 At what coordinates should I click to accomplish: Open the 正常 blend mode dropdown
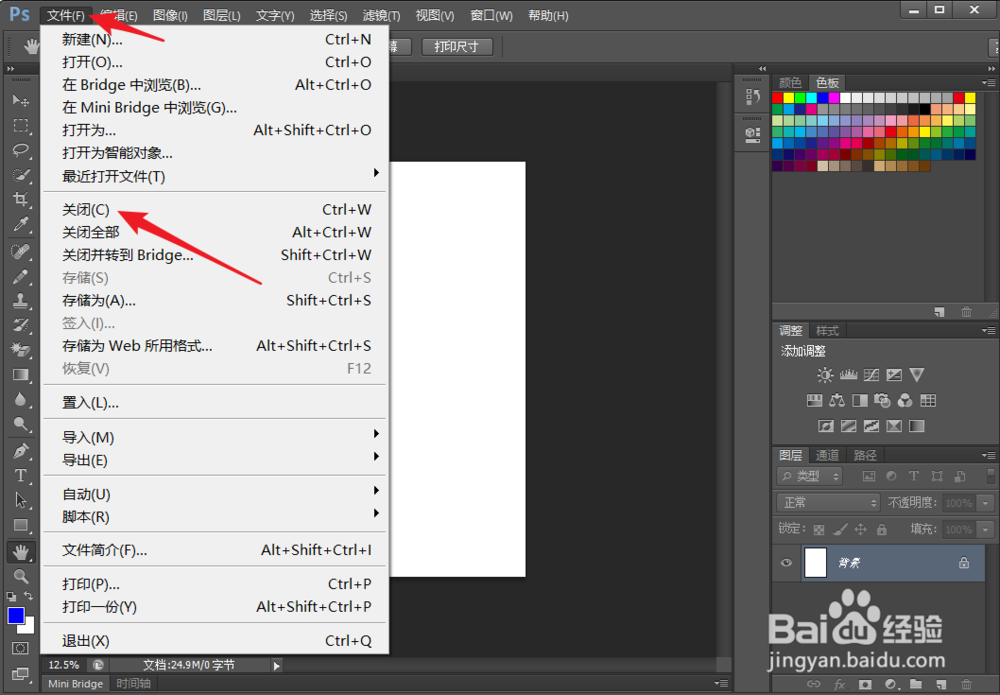click(x=828, y=502)
